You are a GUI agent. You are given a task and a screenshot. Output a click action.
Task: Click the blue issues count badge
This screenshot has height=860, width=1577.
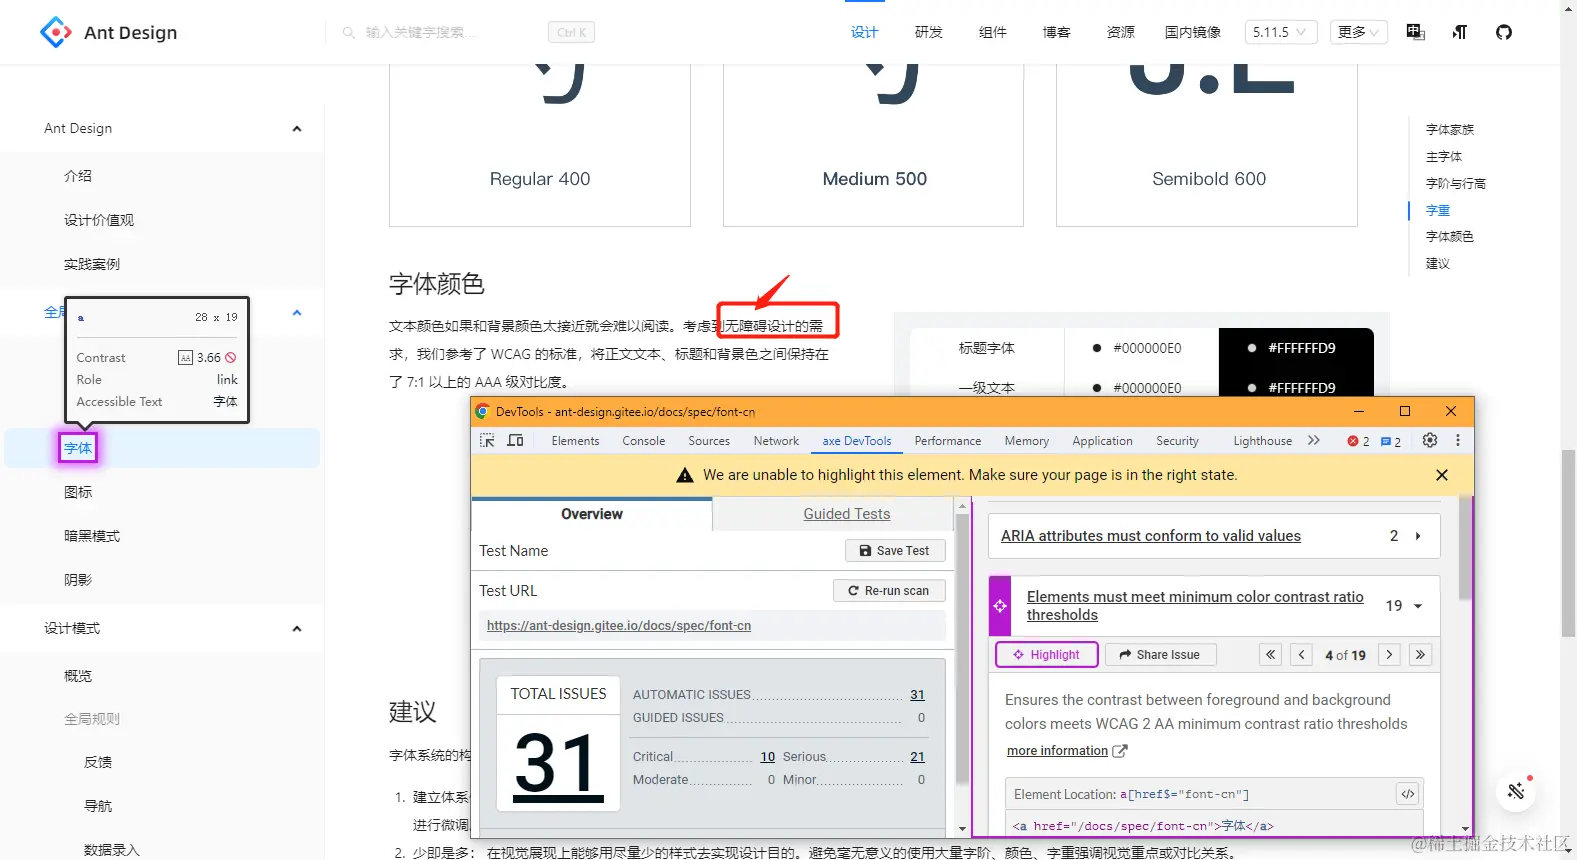click(x=1391, y=441)
